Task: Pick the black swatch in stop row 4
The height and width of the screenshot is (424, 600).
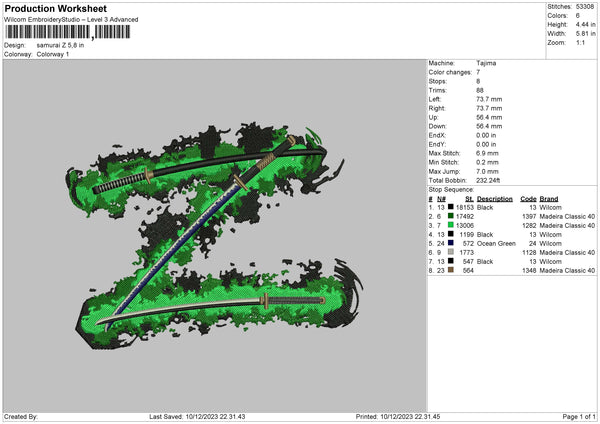Action: 451,234
